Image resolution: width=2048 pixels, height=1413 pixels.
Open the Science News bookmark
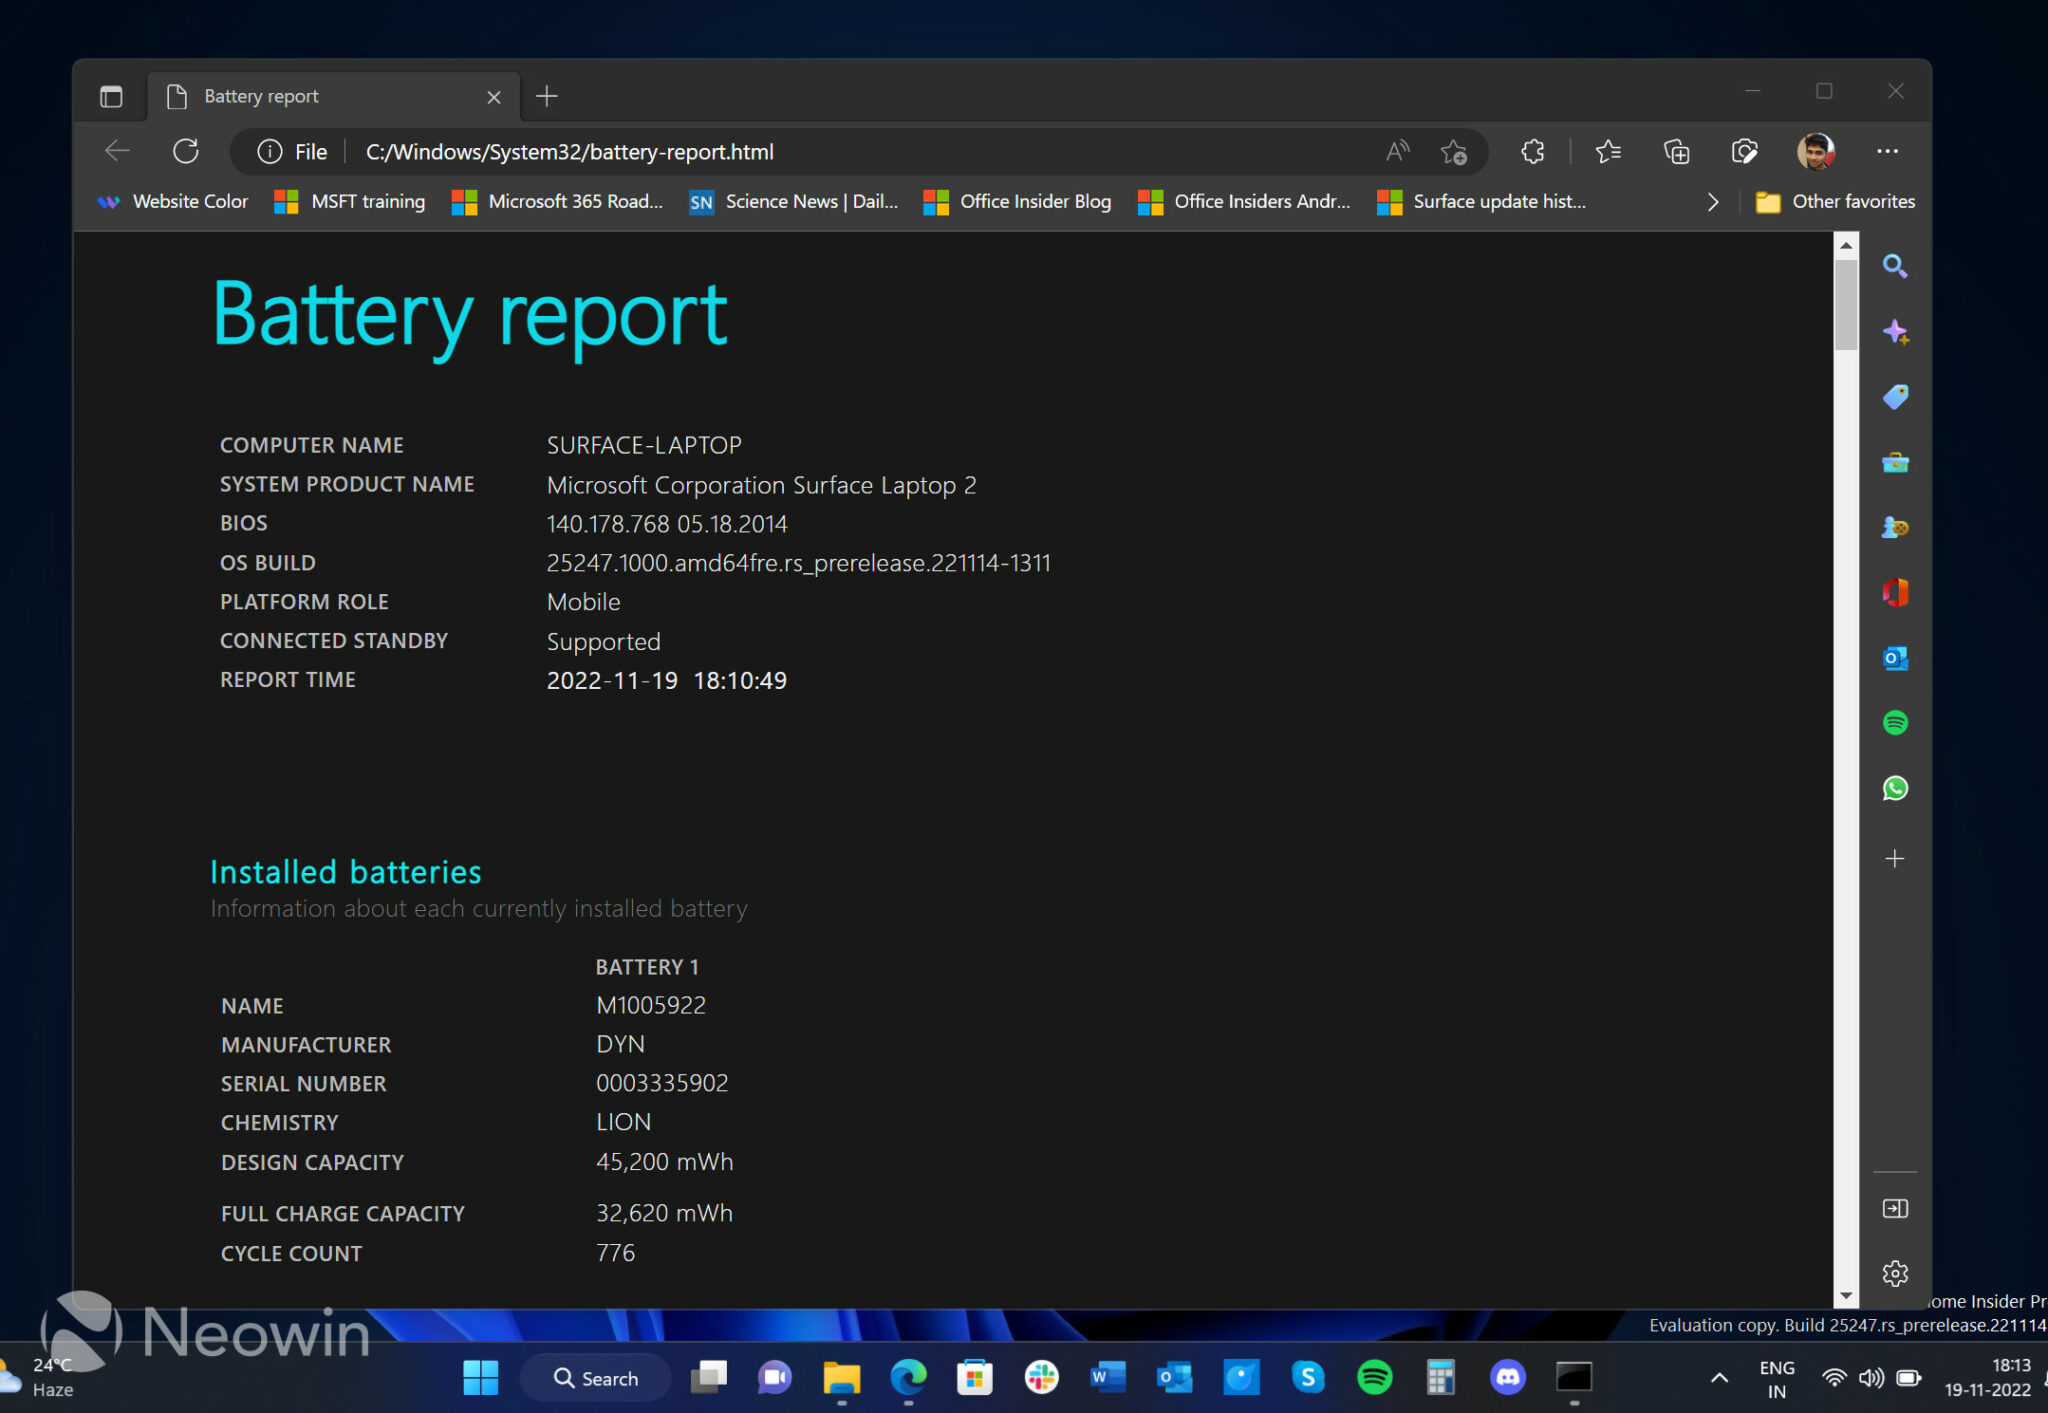[795, 201]
